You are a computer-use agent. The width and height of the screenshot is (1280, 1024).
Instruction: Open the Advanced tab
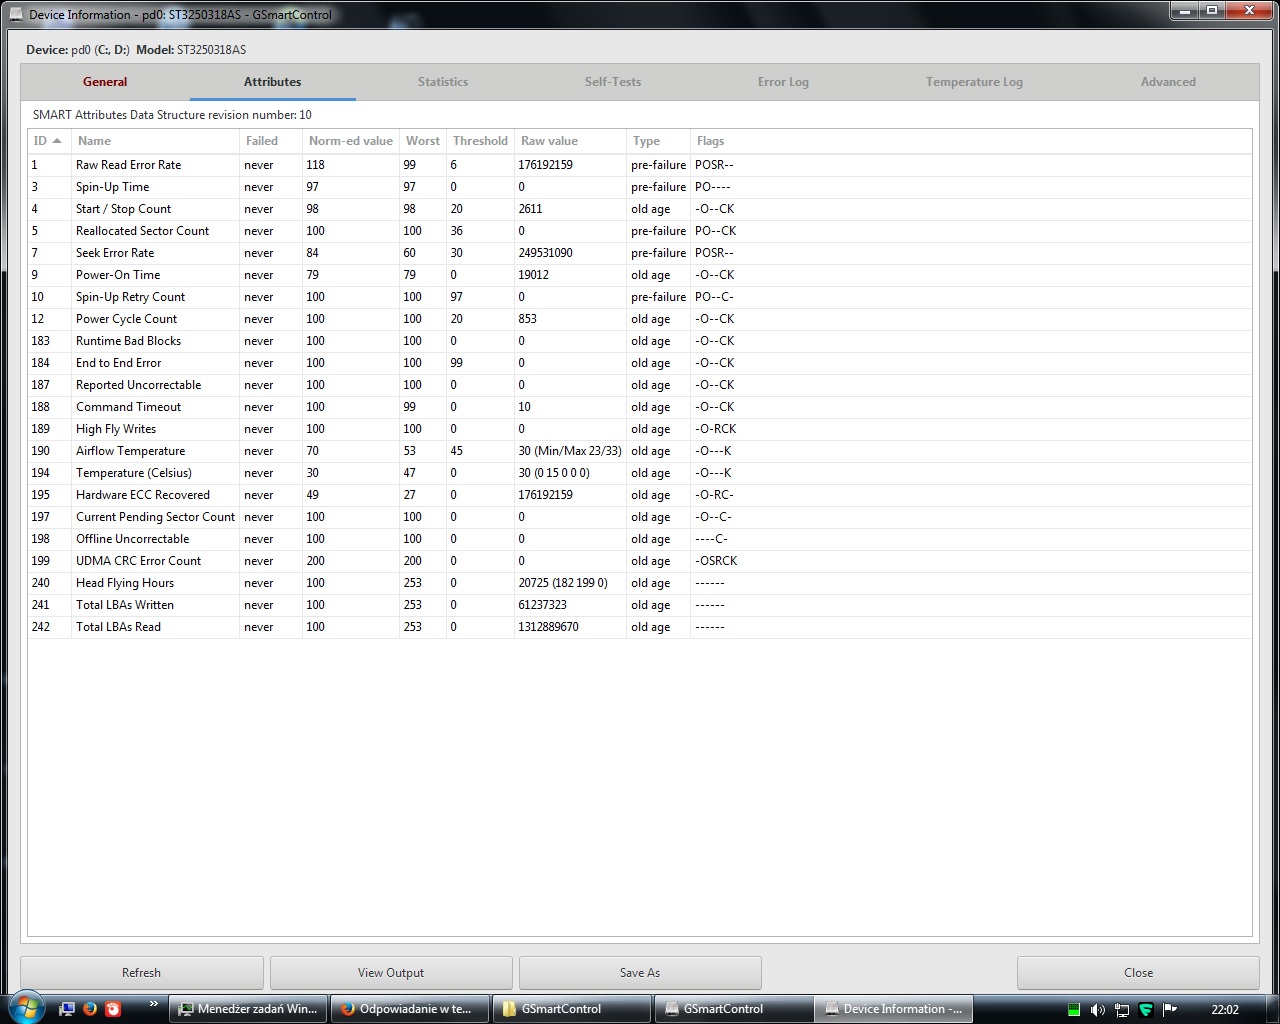(1168, 82)
